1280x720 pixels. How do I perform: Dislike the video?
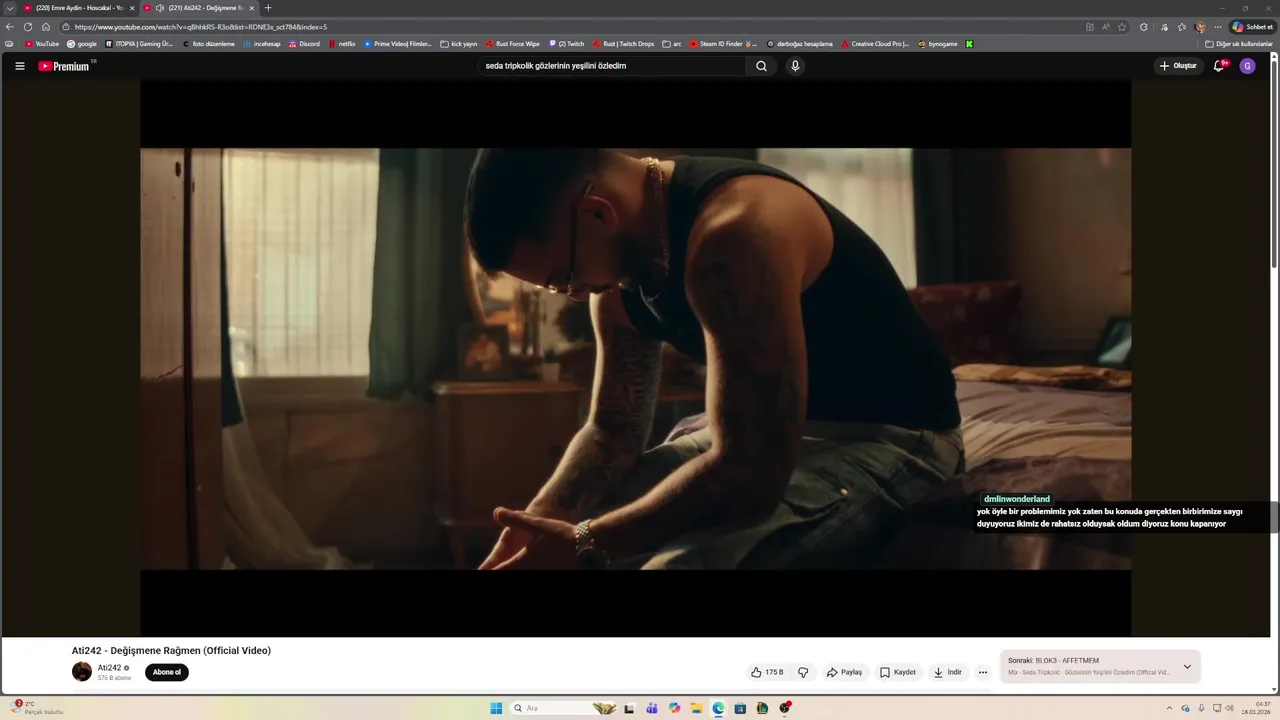[803, 672]
